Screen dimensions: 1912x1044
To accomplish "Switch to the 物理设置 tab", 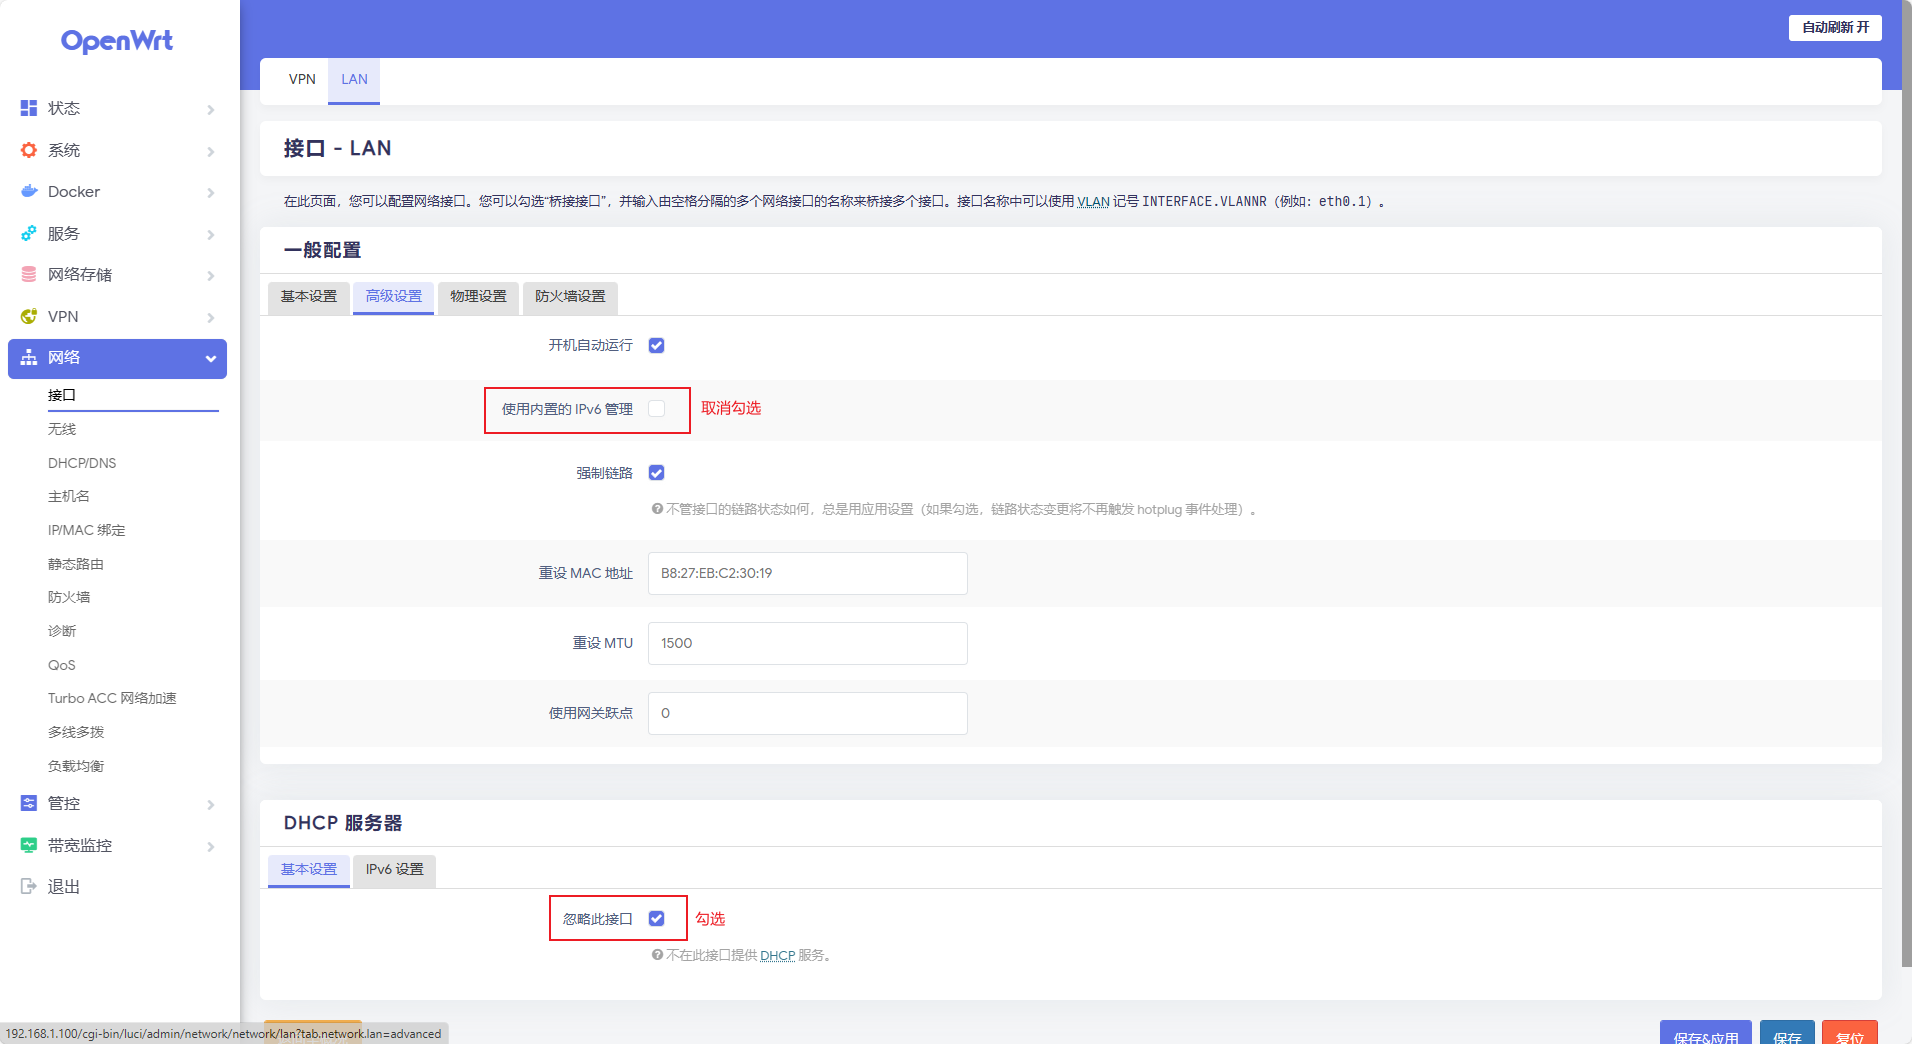I will point(478,297).
